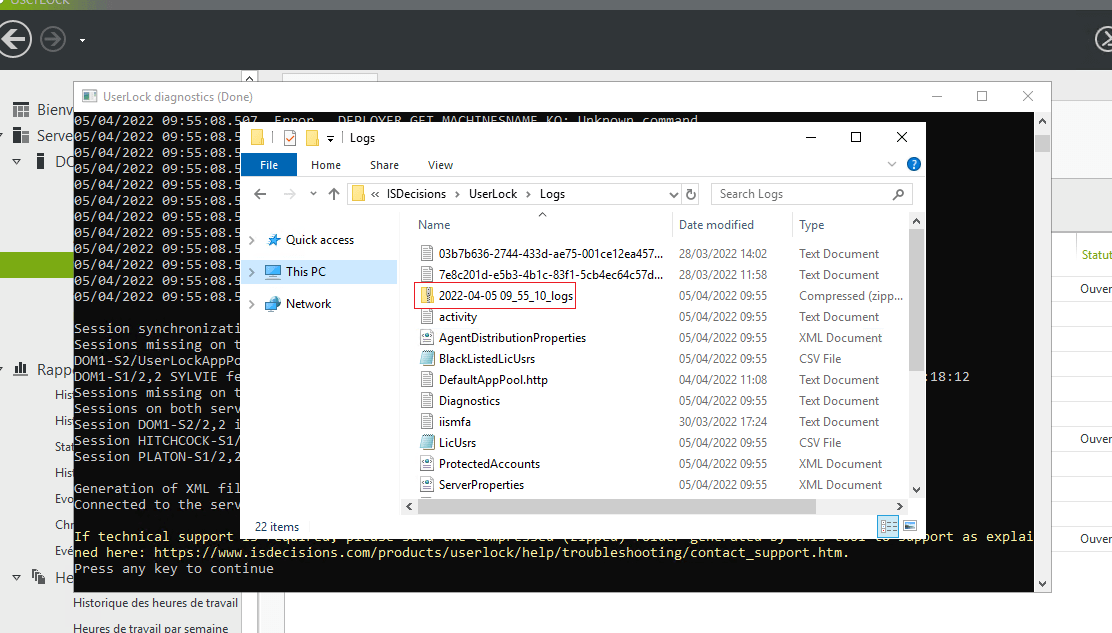The image size is (1112, 633).
Task: Go up one folder level
Action: pyautogui.click(x=333, y=194)
